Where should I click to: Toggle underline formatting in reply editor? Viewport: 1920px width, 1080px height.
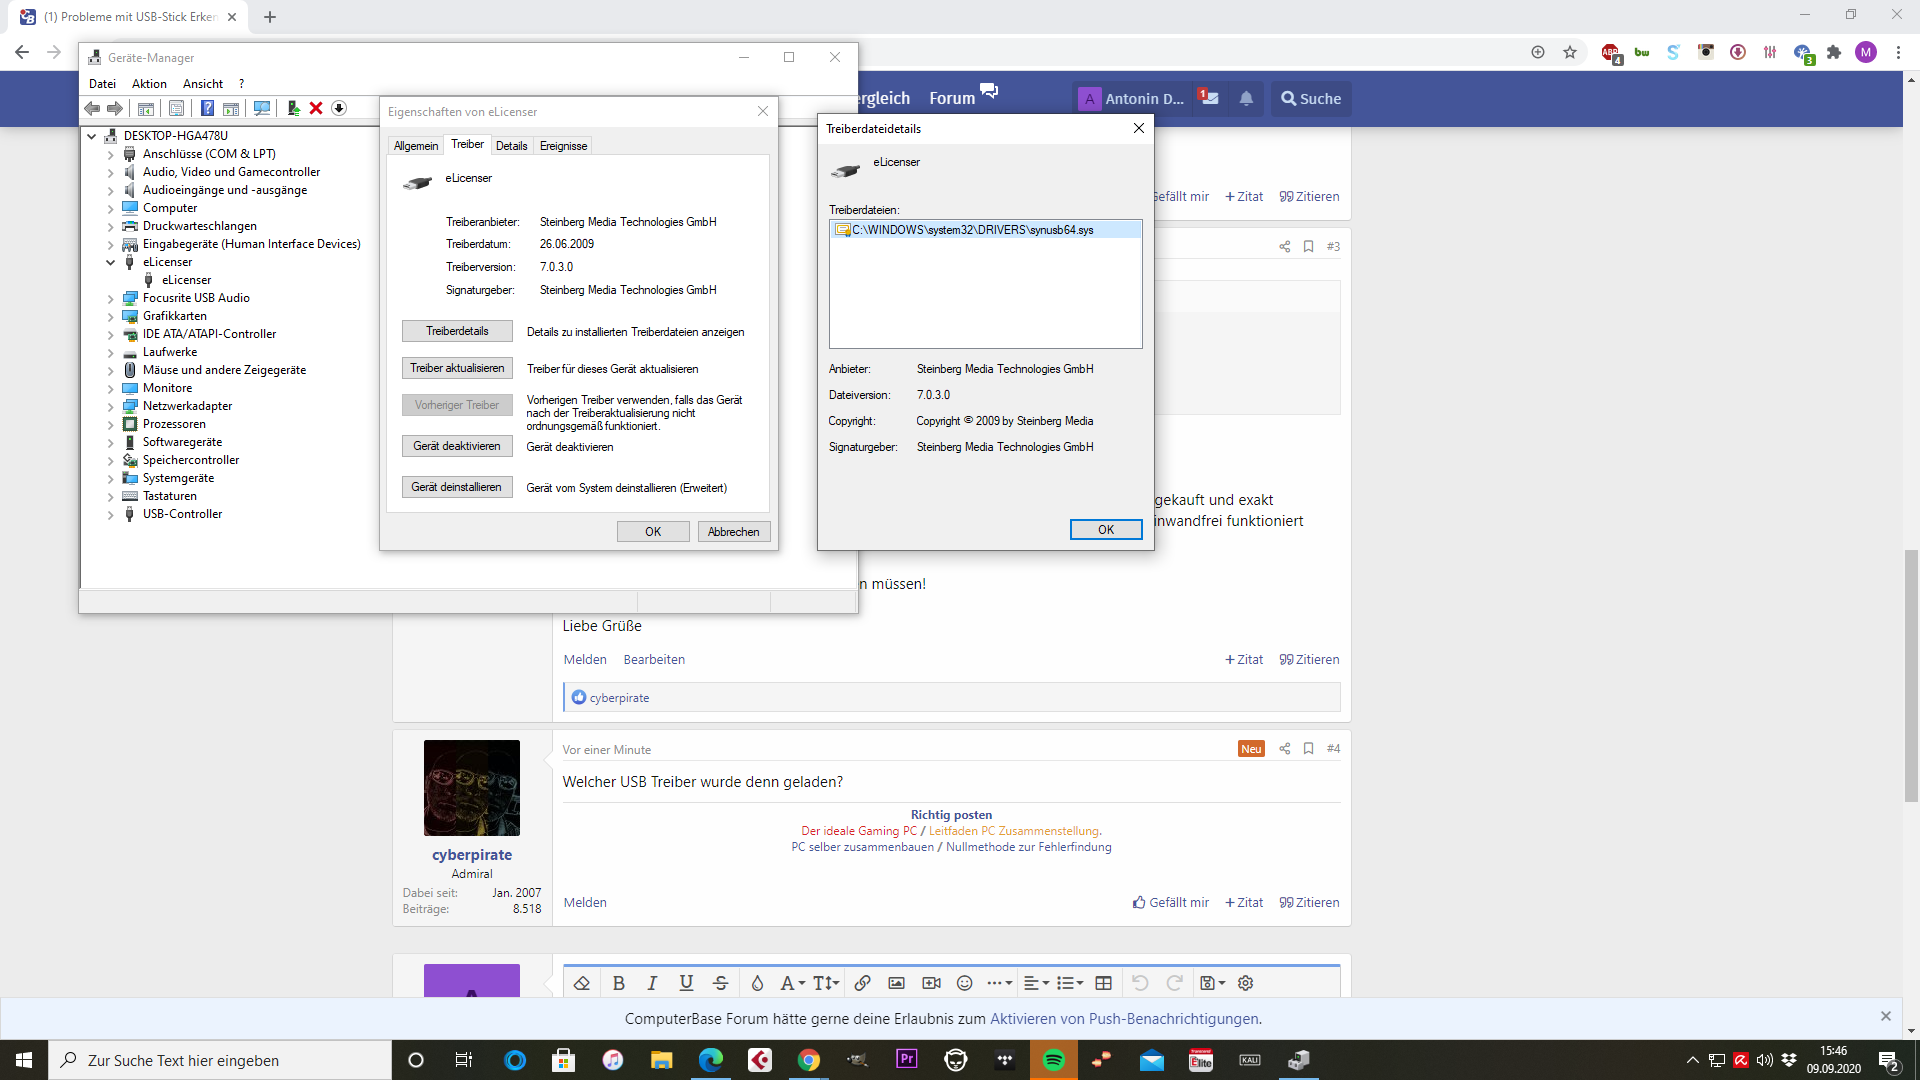(686, 983)
